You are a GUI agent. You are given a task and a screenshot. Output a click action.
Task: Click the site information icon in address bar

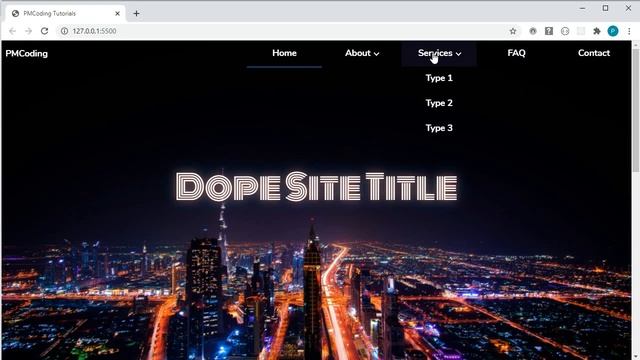[x=64, y=31]
